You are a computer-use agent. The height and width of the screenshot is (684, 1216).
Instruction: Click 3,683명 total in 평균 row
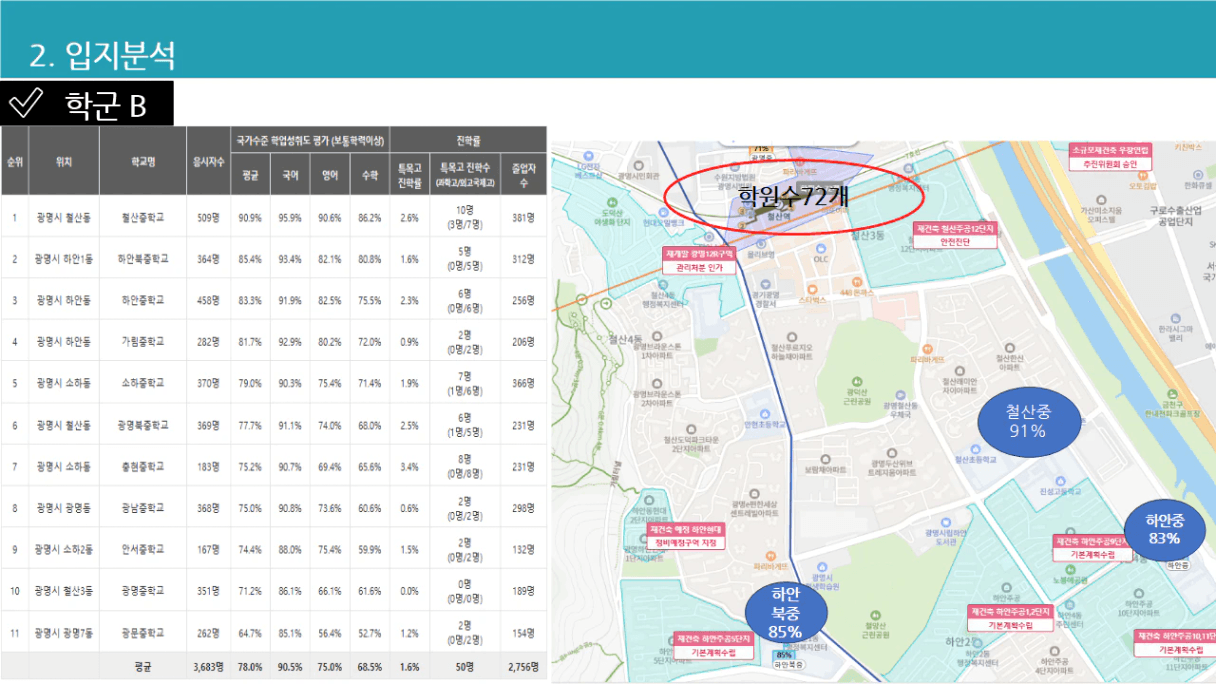coord(208,665)
